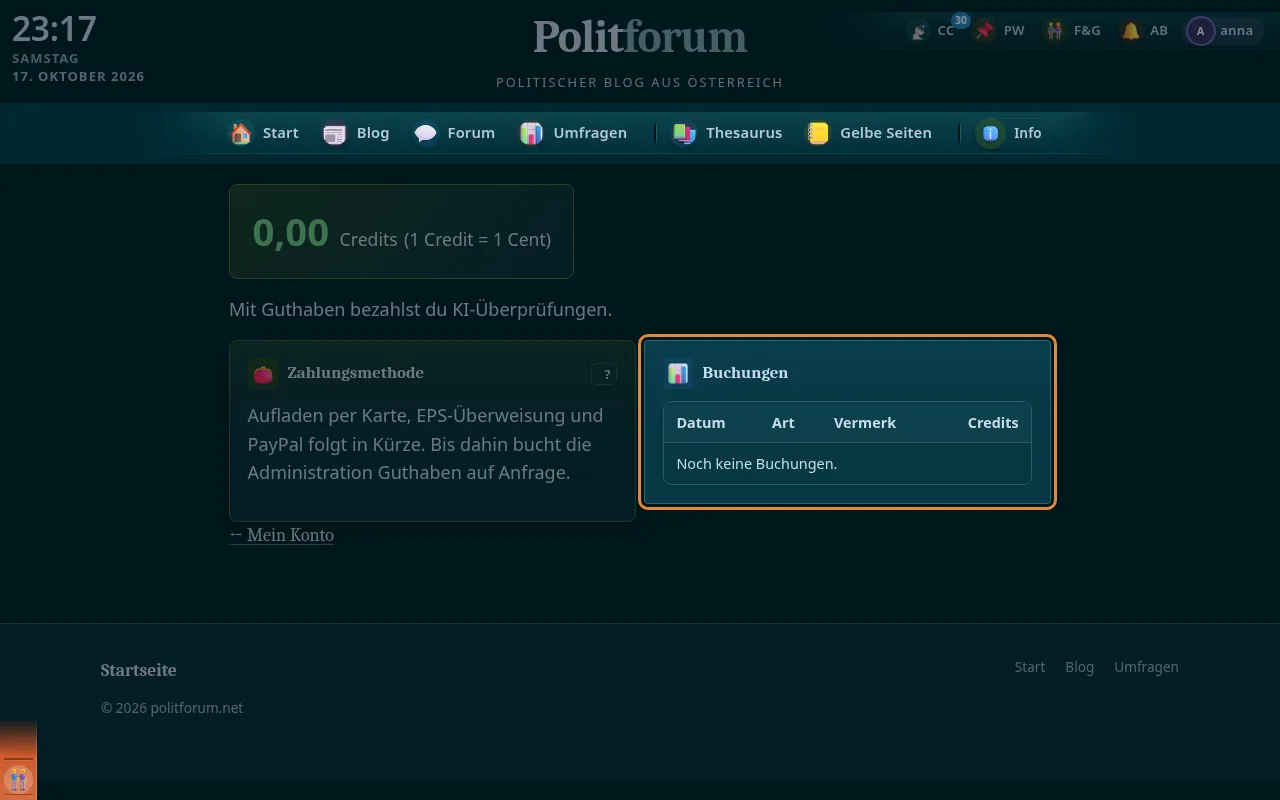Click the Politforum site logo

click(x=640, y=38)
